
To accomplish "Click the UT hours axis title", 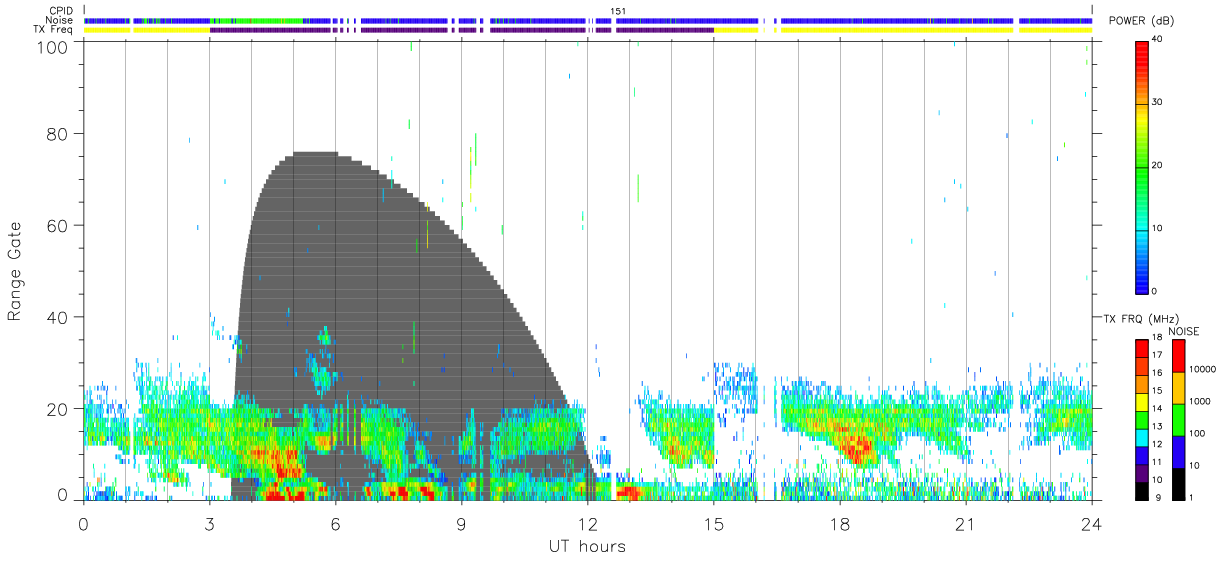I will click(x=587, y=547).
